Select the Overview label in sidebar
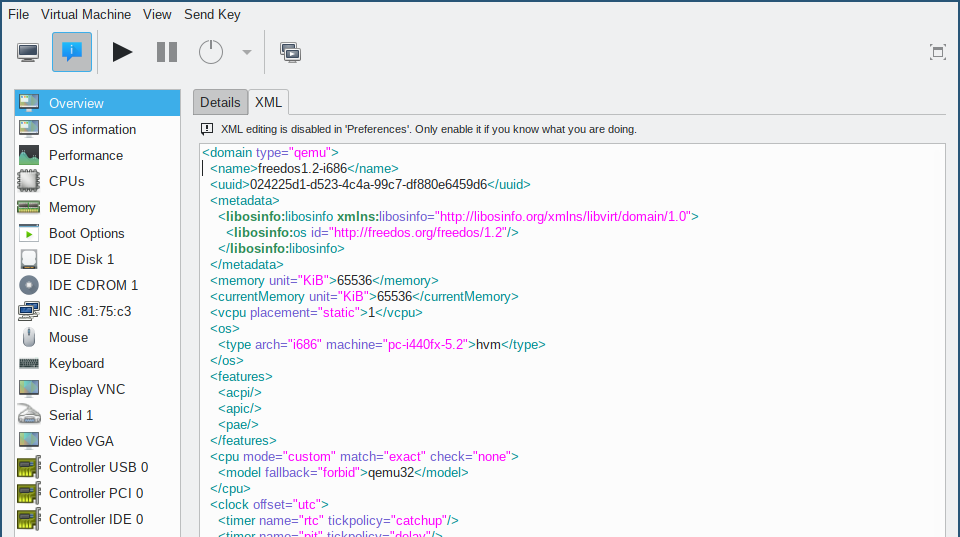960x537 pixels. (76, 103)
